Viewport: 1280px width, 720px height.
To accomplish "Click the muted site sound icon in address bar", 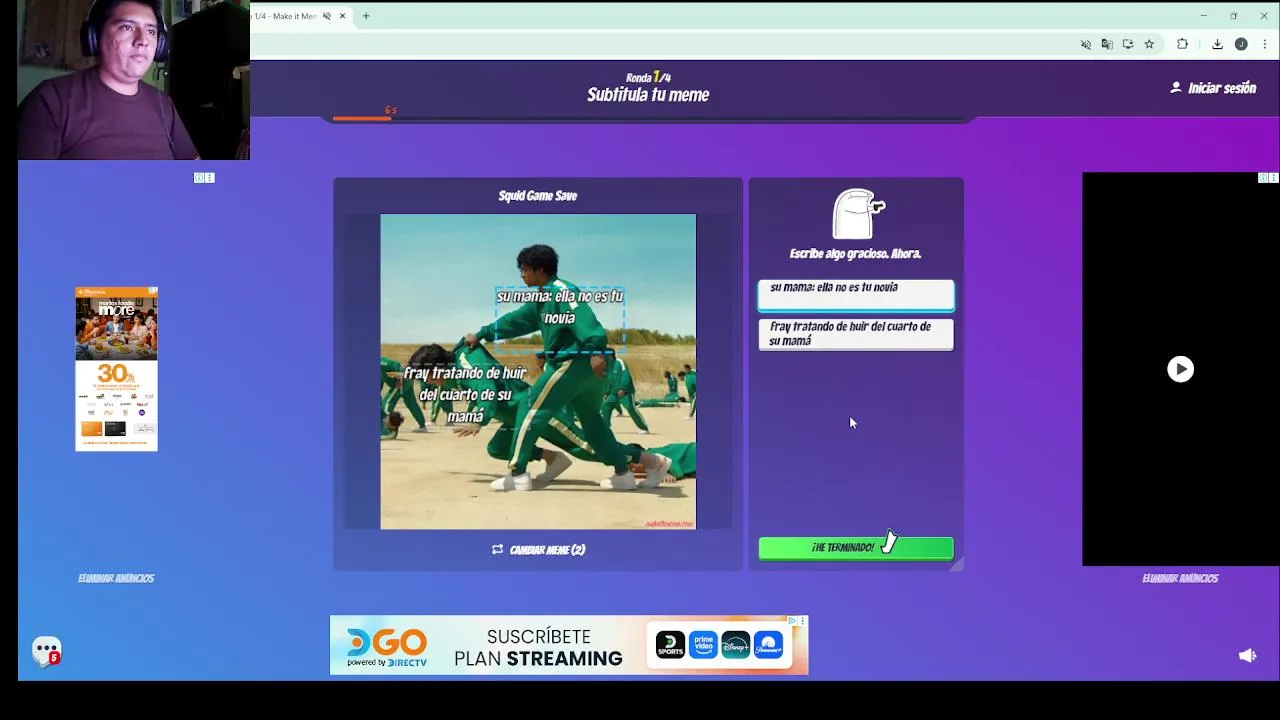I will tap(1086, 44).
